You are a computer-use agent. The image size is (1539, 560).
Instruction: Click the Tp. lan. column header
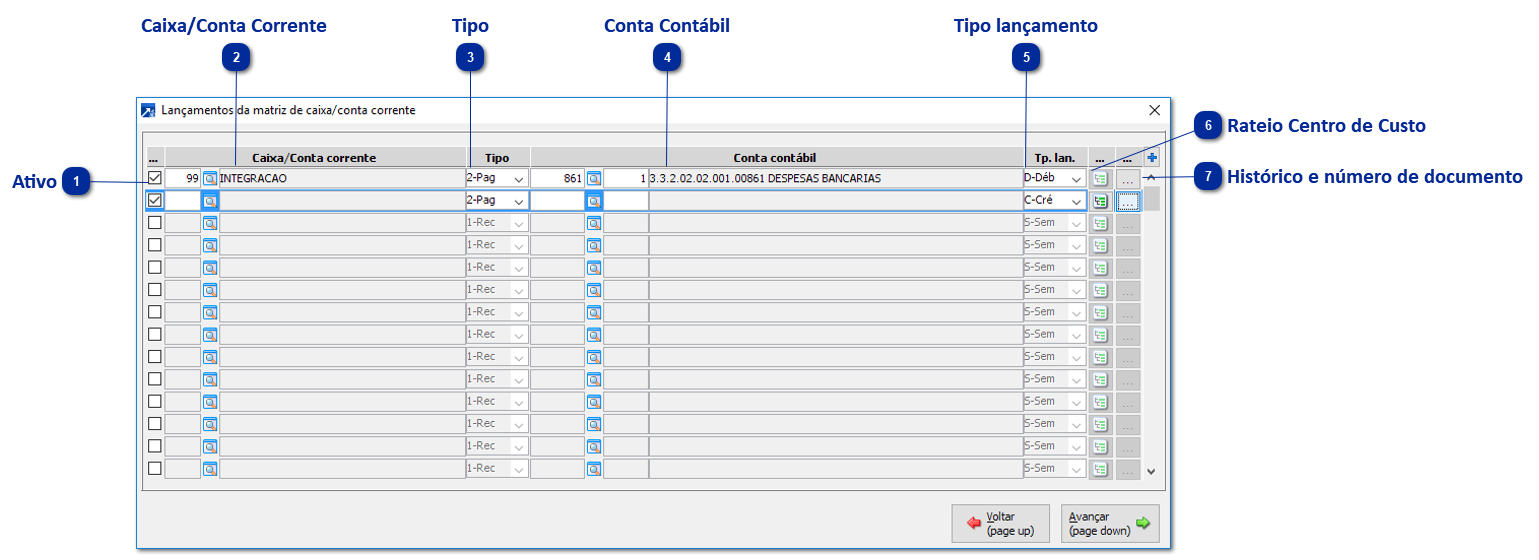tap(1054, 158)
